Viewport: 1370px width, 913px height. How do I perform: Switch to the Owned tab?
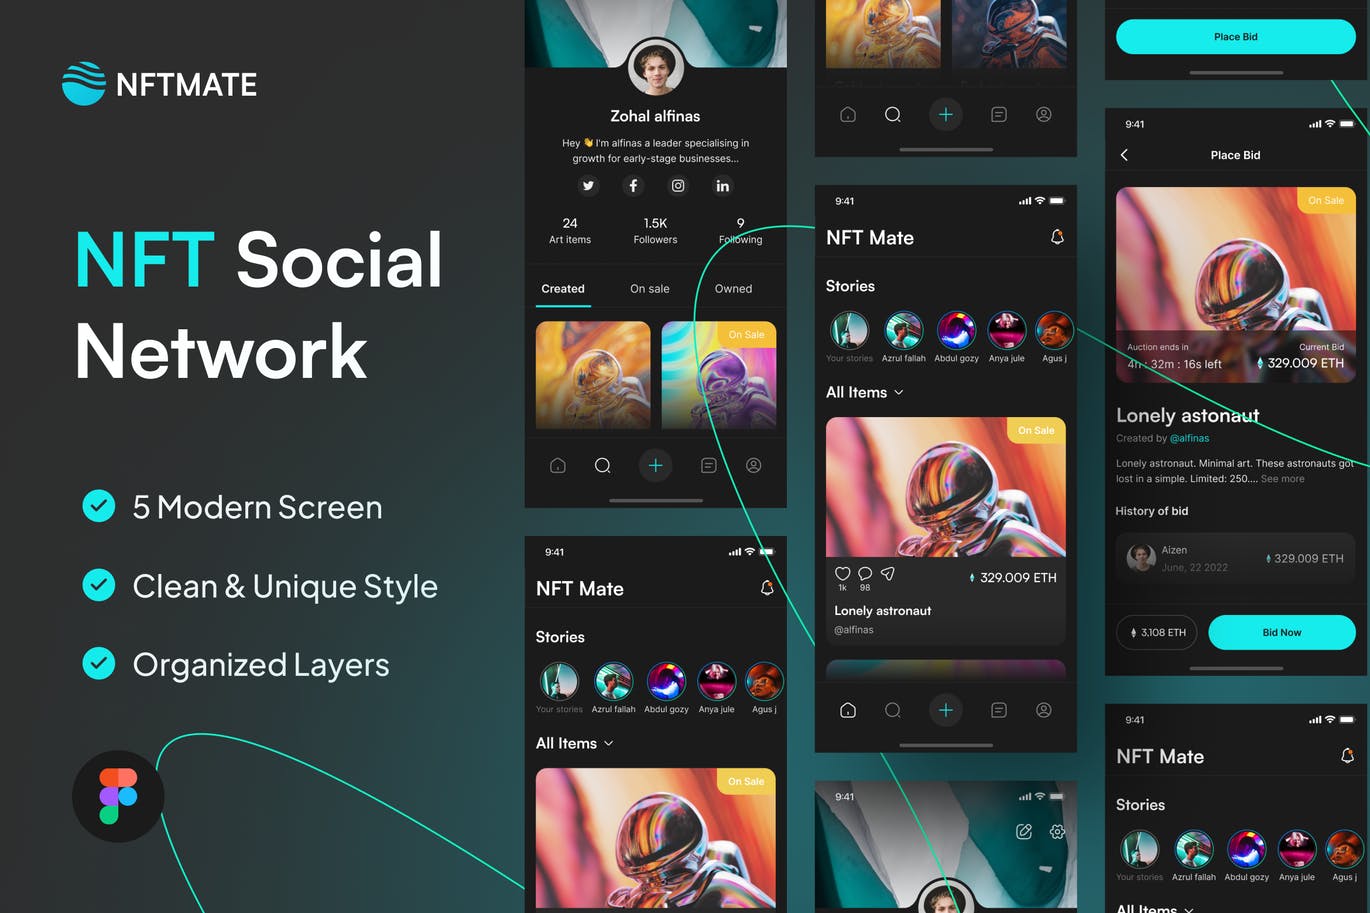[733, 289]
